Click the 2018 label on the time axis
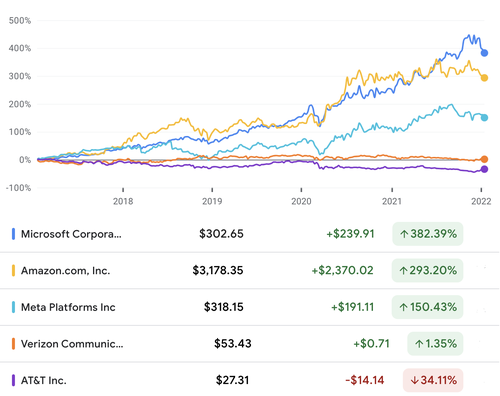Viewport: 500px width, 396px height. coord(123,201)
